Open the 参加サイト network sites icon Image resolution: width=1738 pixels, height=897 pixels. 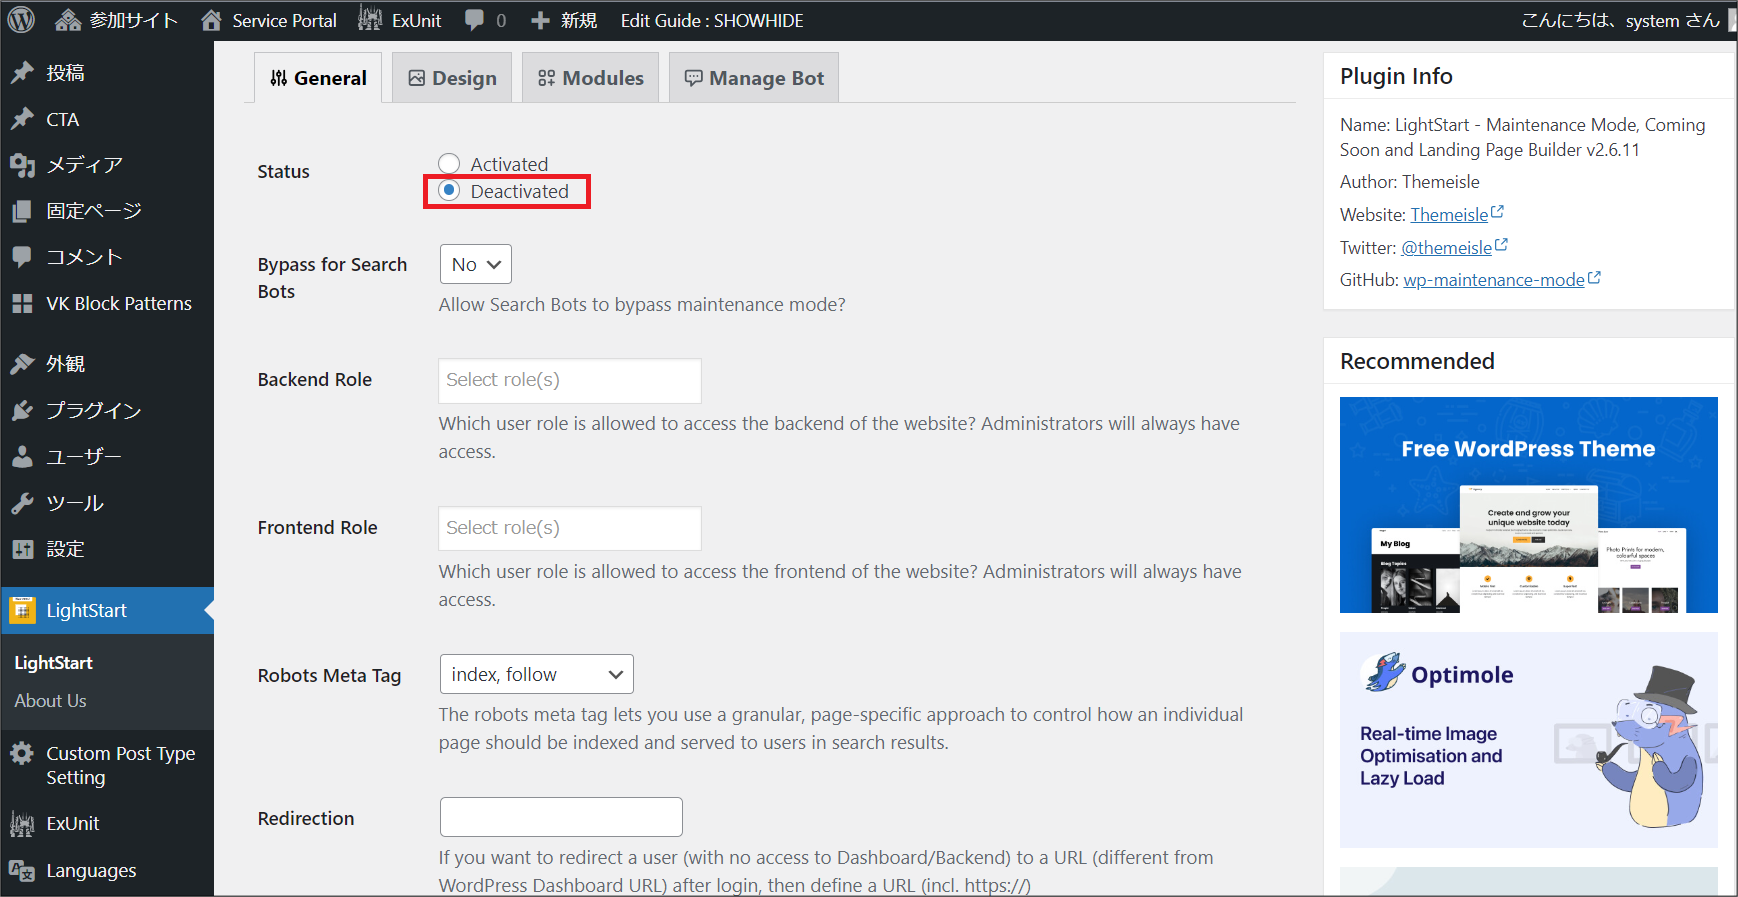[x=68, y=20]
